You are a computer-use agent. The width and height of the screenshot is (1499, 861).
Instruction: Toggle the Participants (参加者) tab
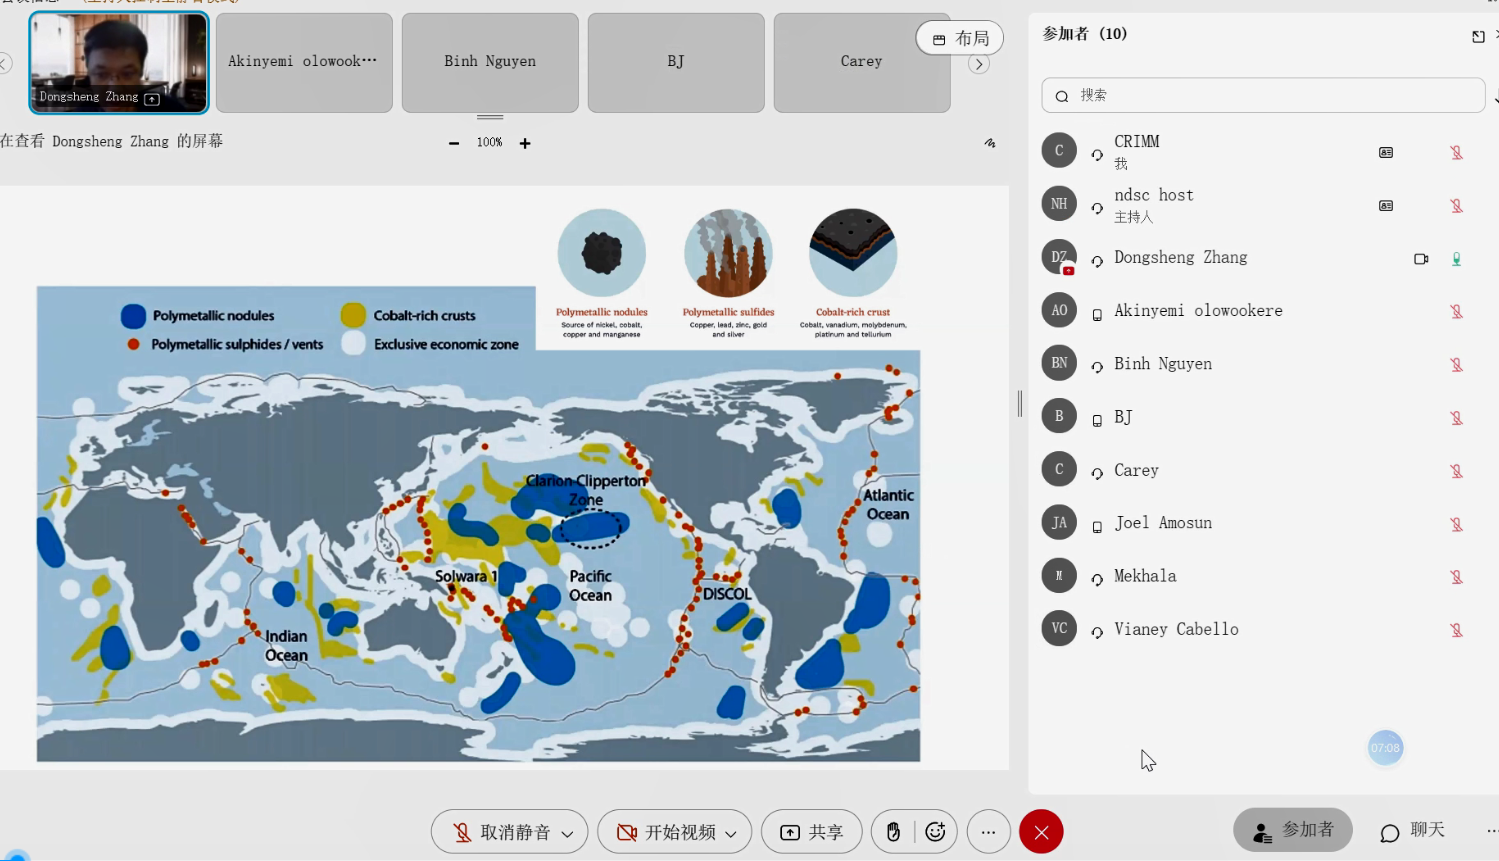click(x=1293, y=830)
